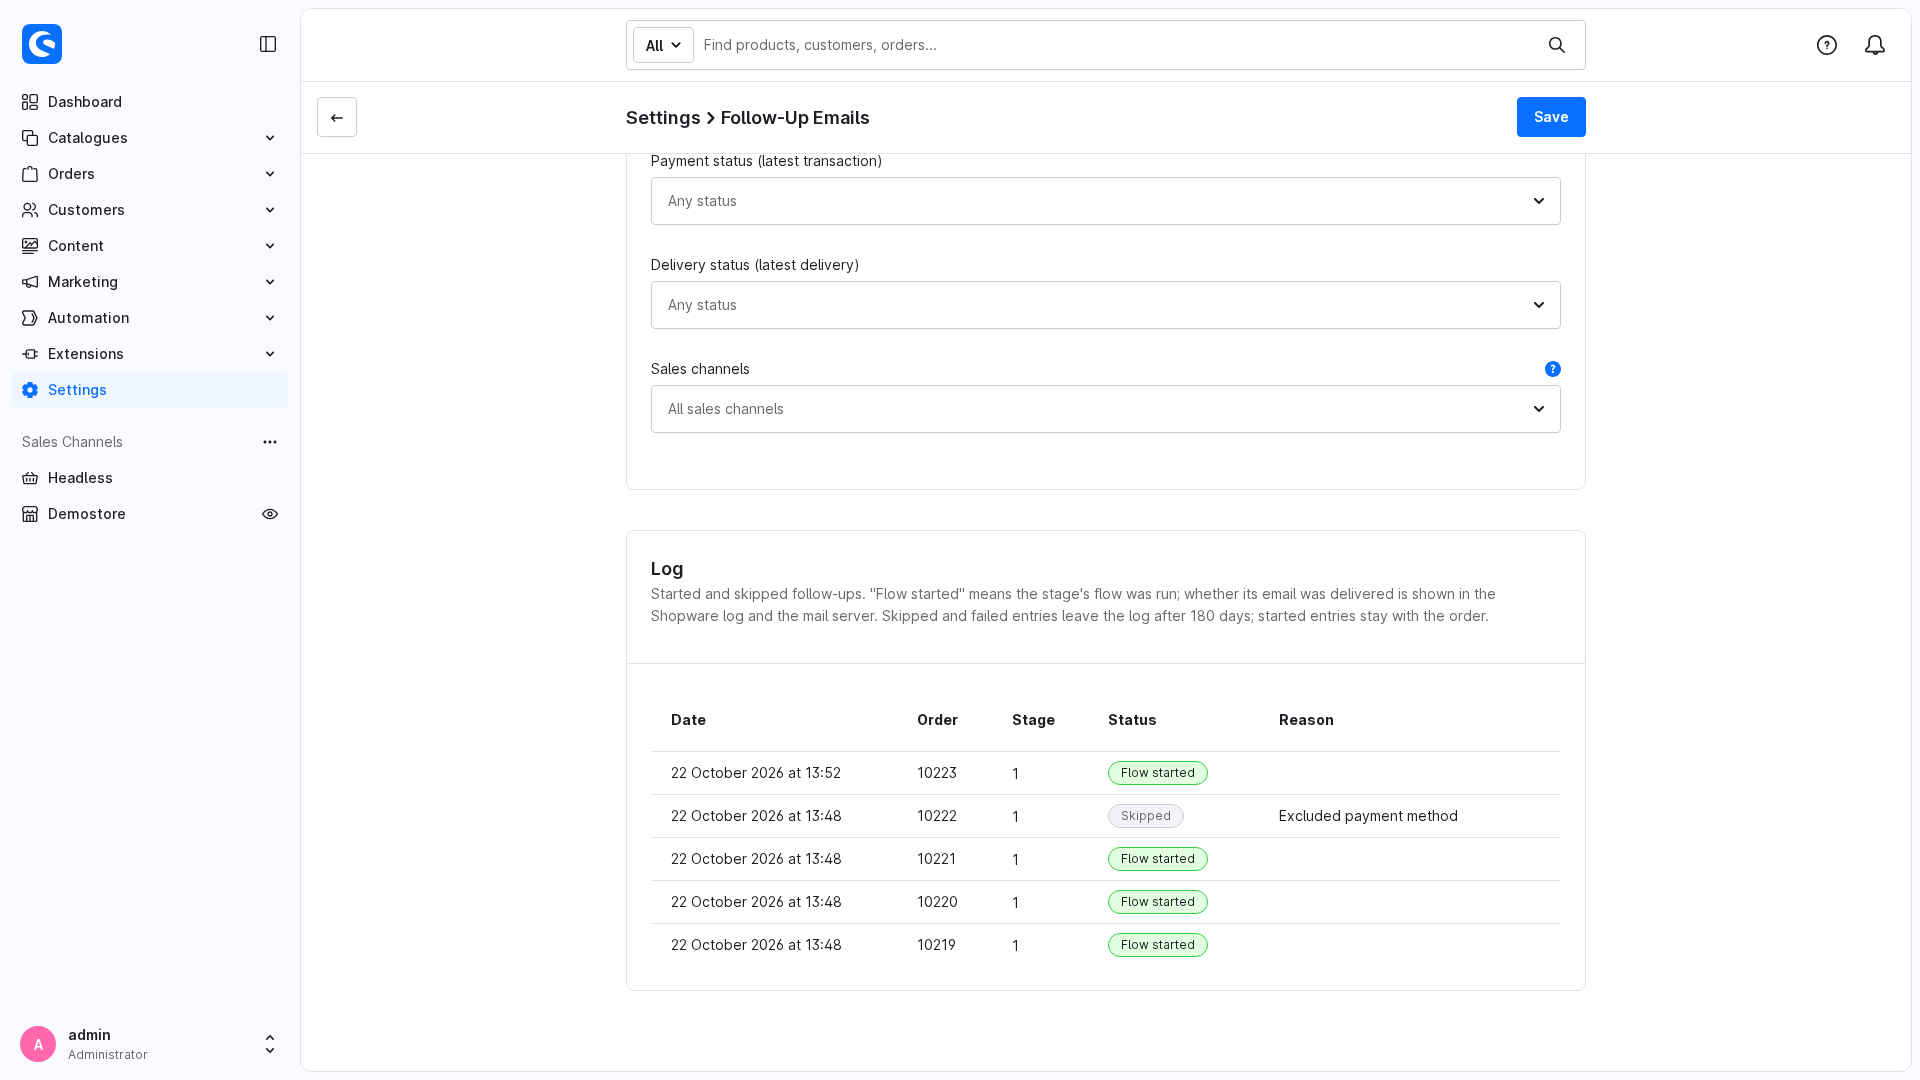Click the Sales channels help tooltip icon
1920x1080 pixels.
coord(1553,369)
